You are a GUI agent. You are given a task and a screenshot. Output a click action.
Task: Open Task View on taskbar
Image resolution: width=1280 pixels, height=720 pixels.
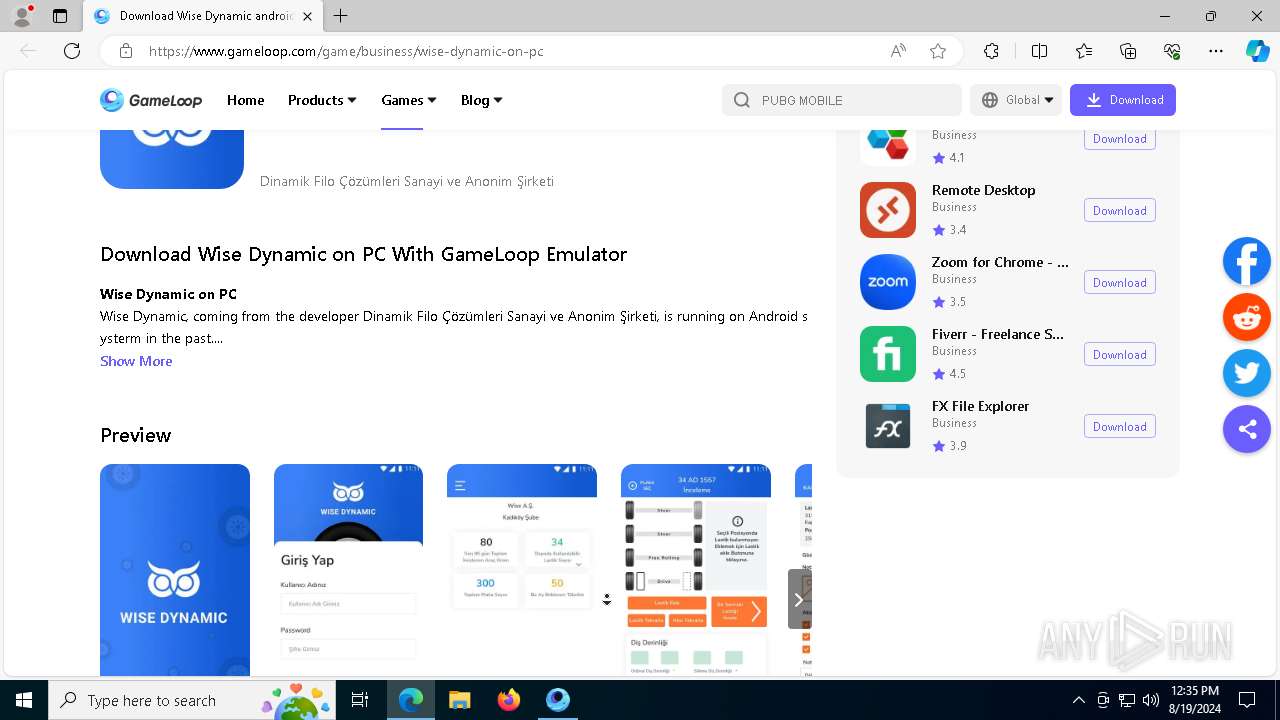click(x=361, y=700)
